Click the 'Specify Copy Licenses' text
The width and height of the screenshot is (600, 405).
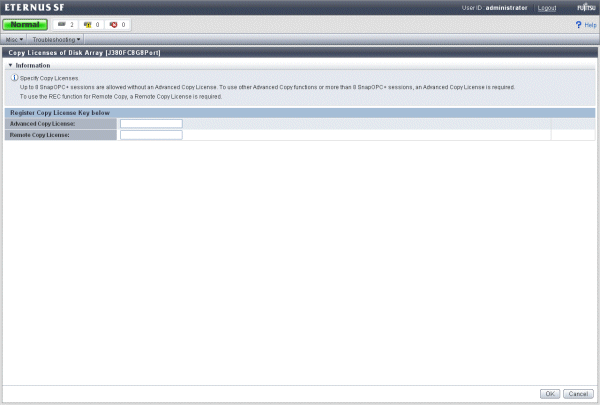point(49,78)
